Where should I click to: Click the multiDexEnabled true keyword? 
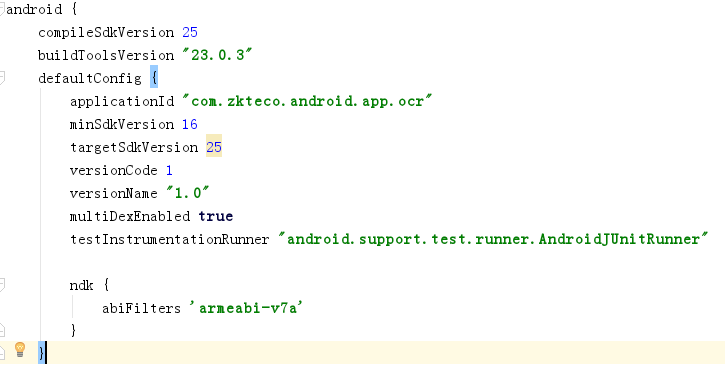[216, 216]
